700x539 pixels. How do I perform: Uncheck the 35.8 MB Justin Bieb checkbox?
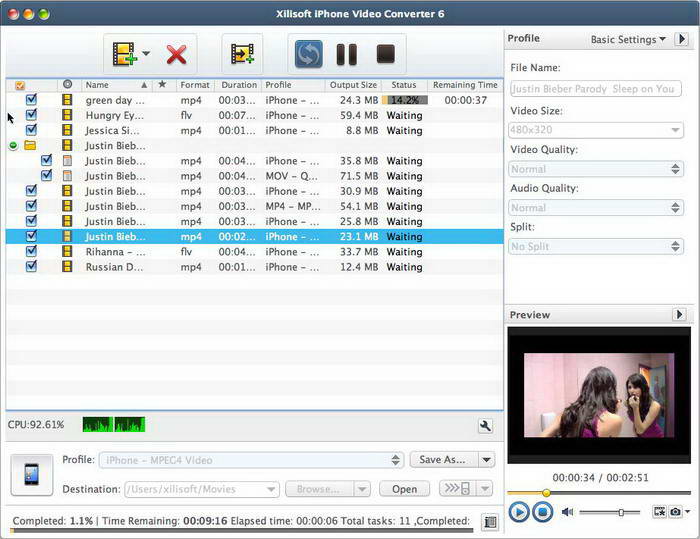[x=46, y=160]
